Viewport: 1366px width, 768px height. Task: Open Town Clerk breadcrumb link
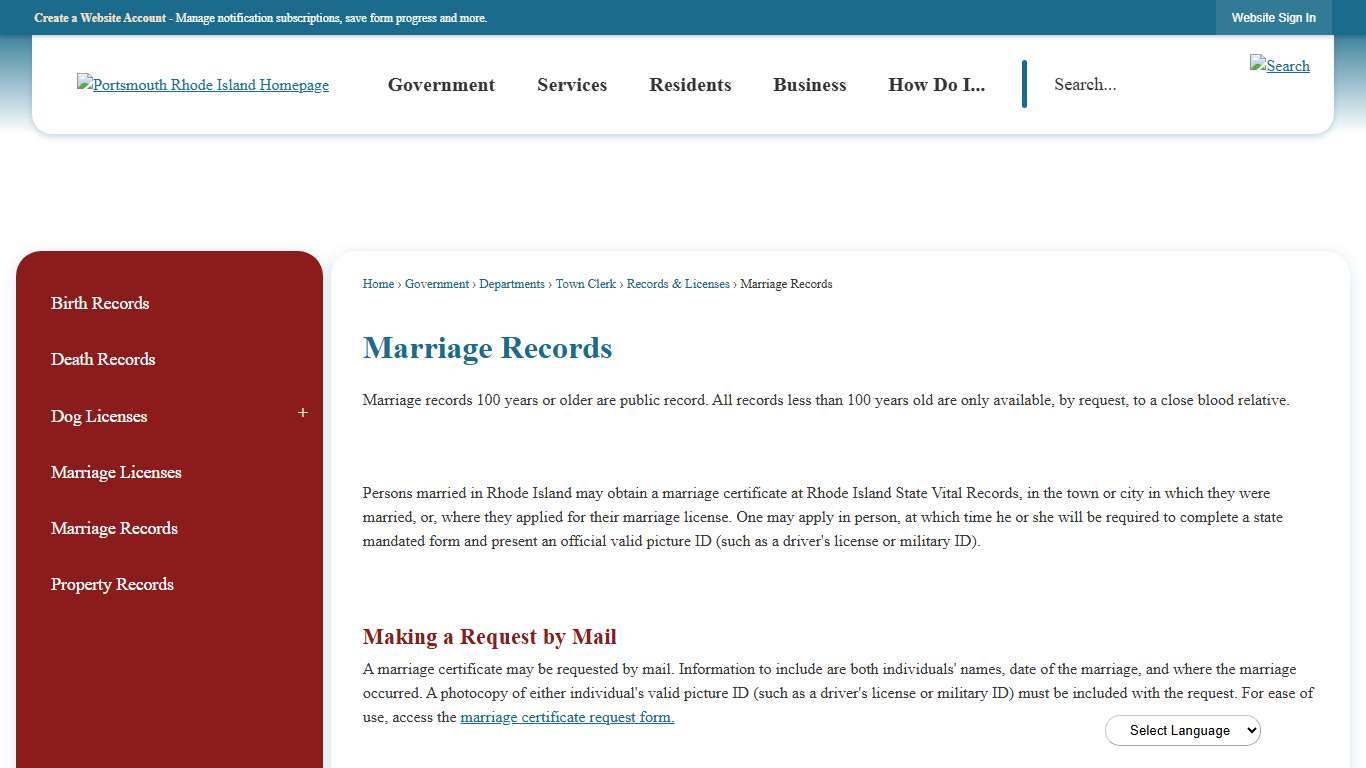coord(586,284)
